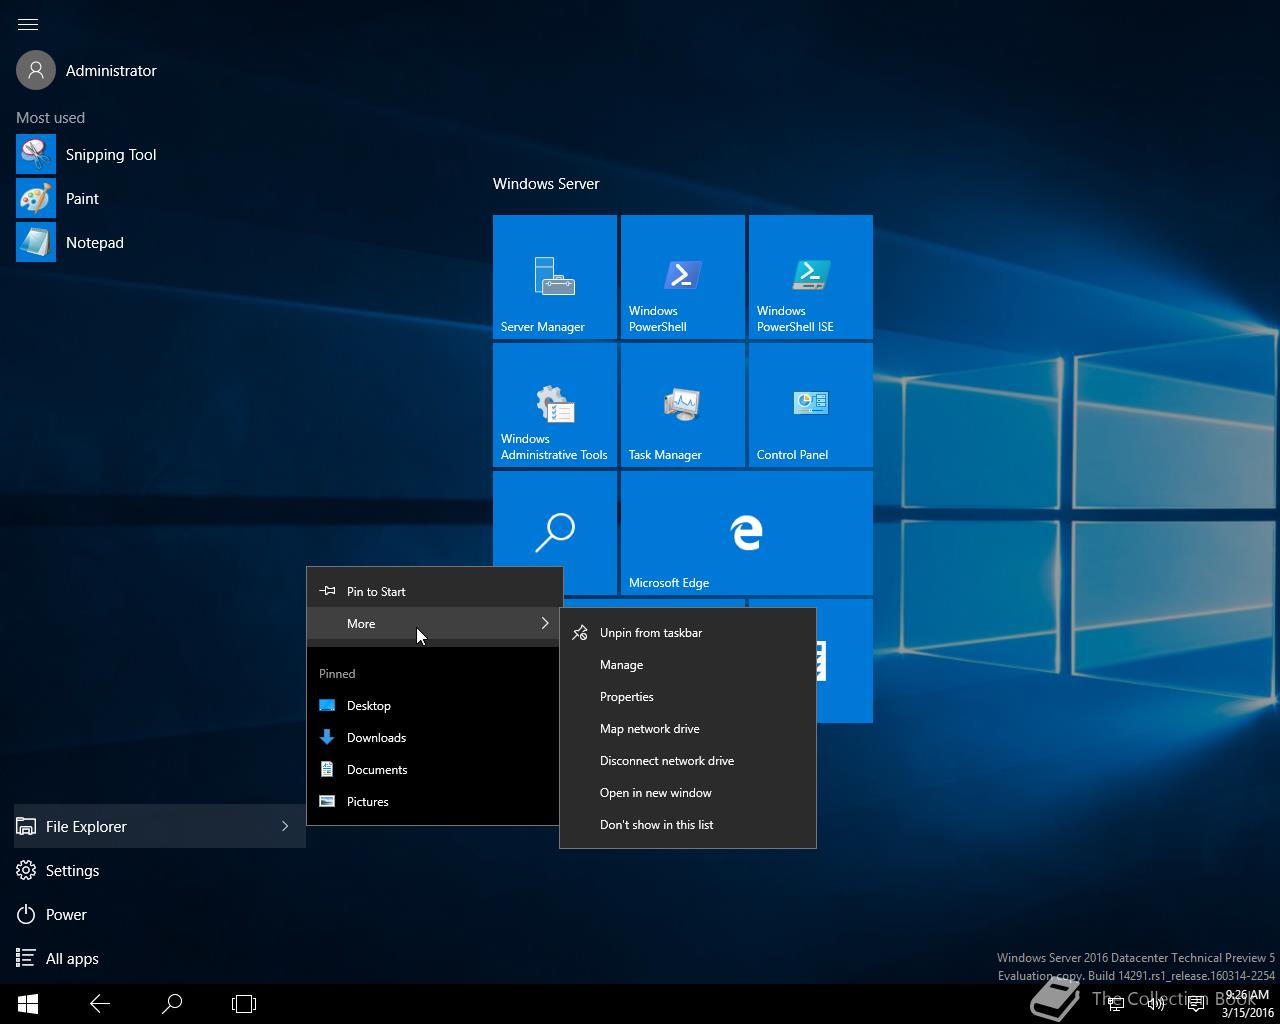Click the Administrator user name
Screen dimensions: 1280x1024
[x=111, y=70]
